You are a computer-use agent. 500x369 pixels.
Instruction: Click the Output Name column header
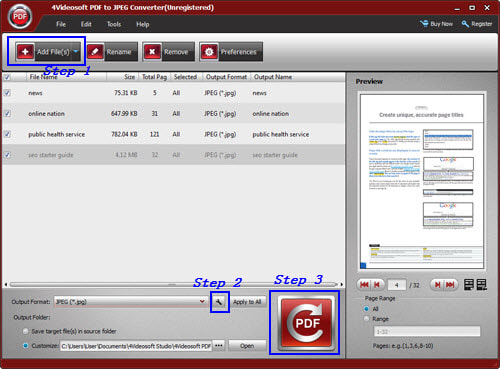273,77
